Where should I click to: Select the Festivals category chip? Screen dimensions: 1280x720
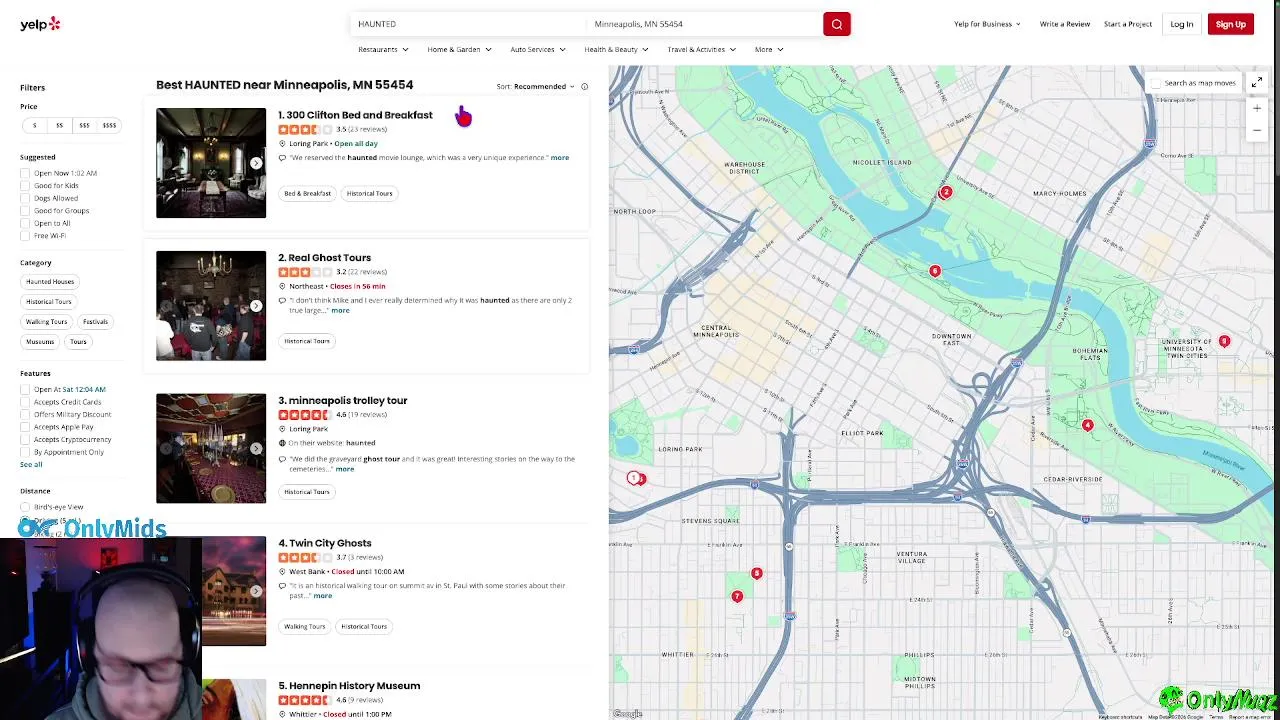96,322
